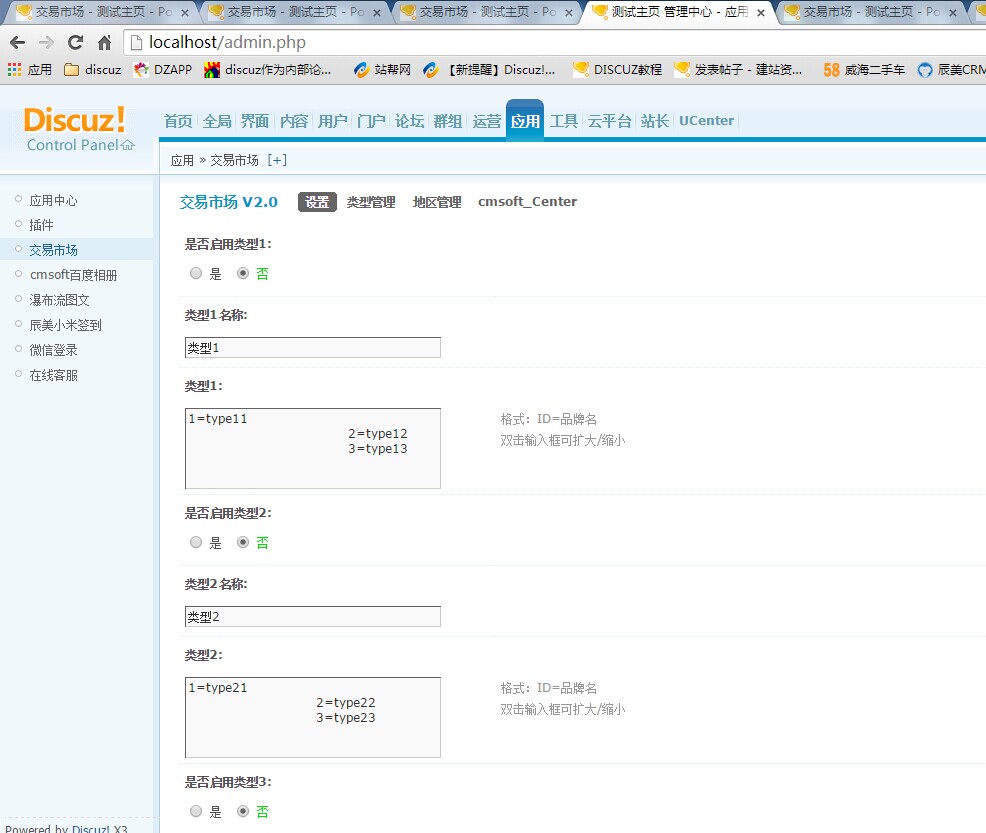Open the 运营 admin menu
This screenshot has height=833, width=986.
point(487,121)
